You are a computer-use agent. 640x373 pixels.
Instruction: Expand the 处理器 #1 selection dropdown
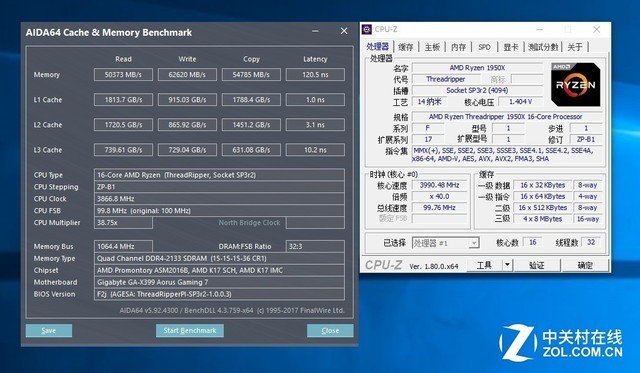(473, 243)
